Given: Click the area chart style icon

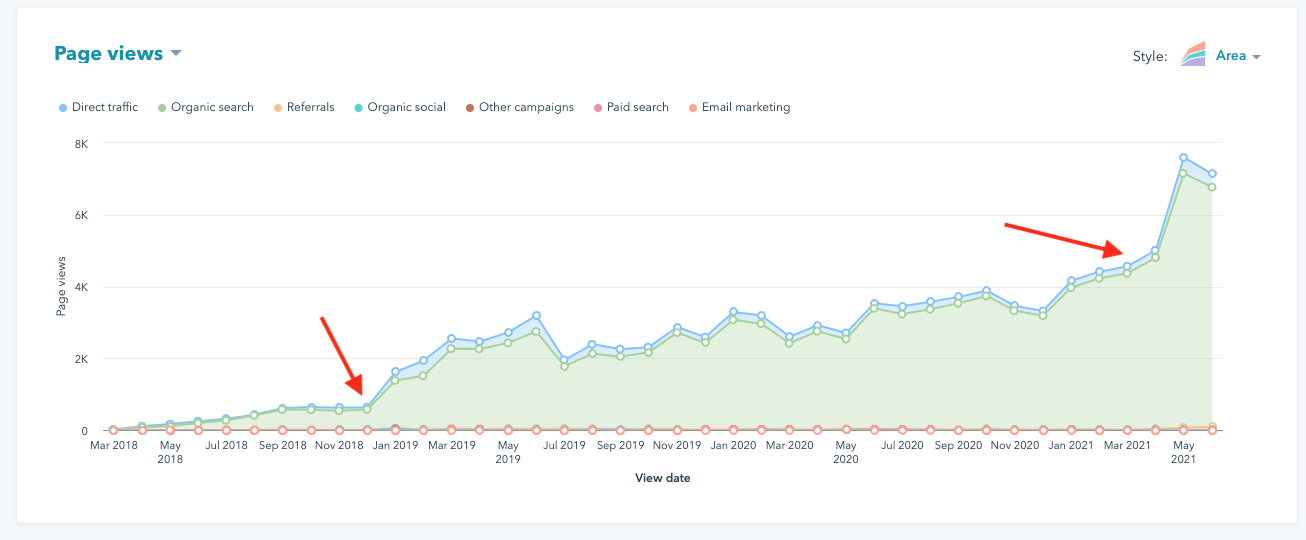Looking at the screenshot, I should 1193,55.
